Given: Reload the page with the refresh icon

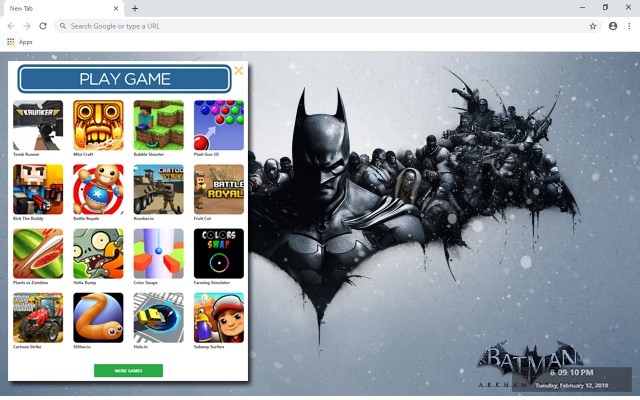Looking at the screenshot, I should click(x=43, y=26).
